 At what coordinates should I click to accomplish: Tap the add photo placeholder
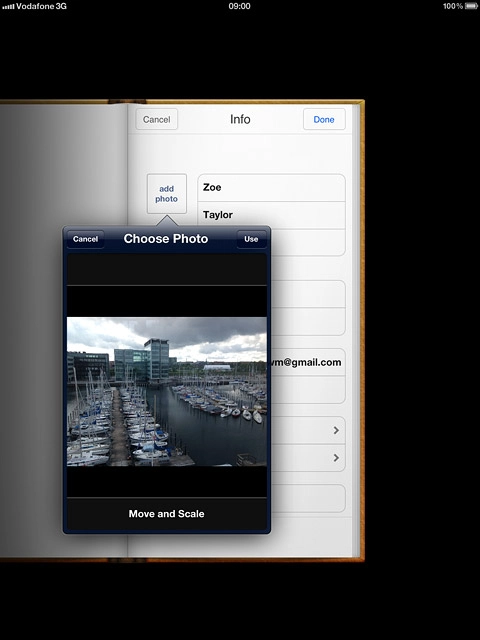[167, 193]
